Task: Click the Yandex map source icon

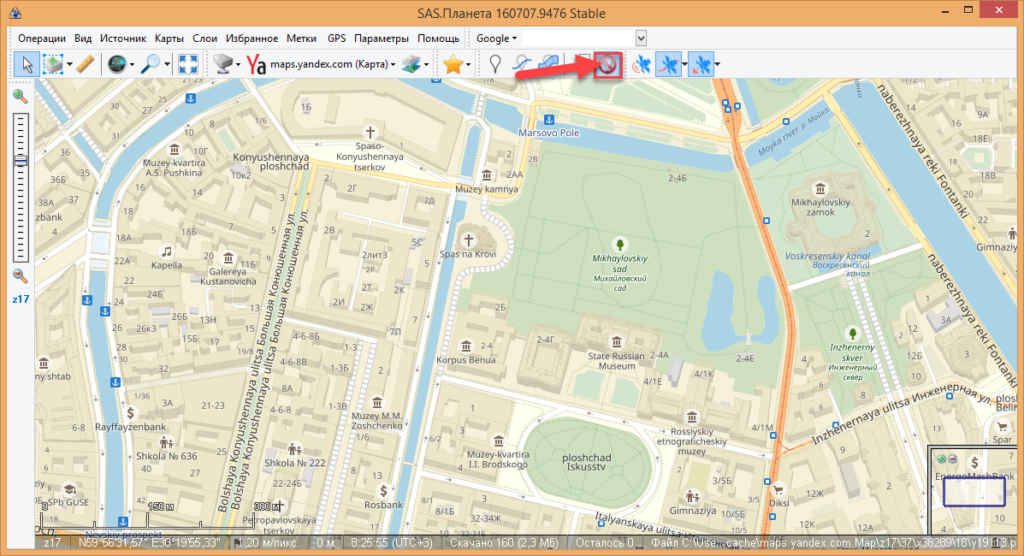Action: pyautogui.click(x=257, y=64)
